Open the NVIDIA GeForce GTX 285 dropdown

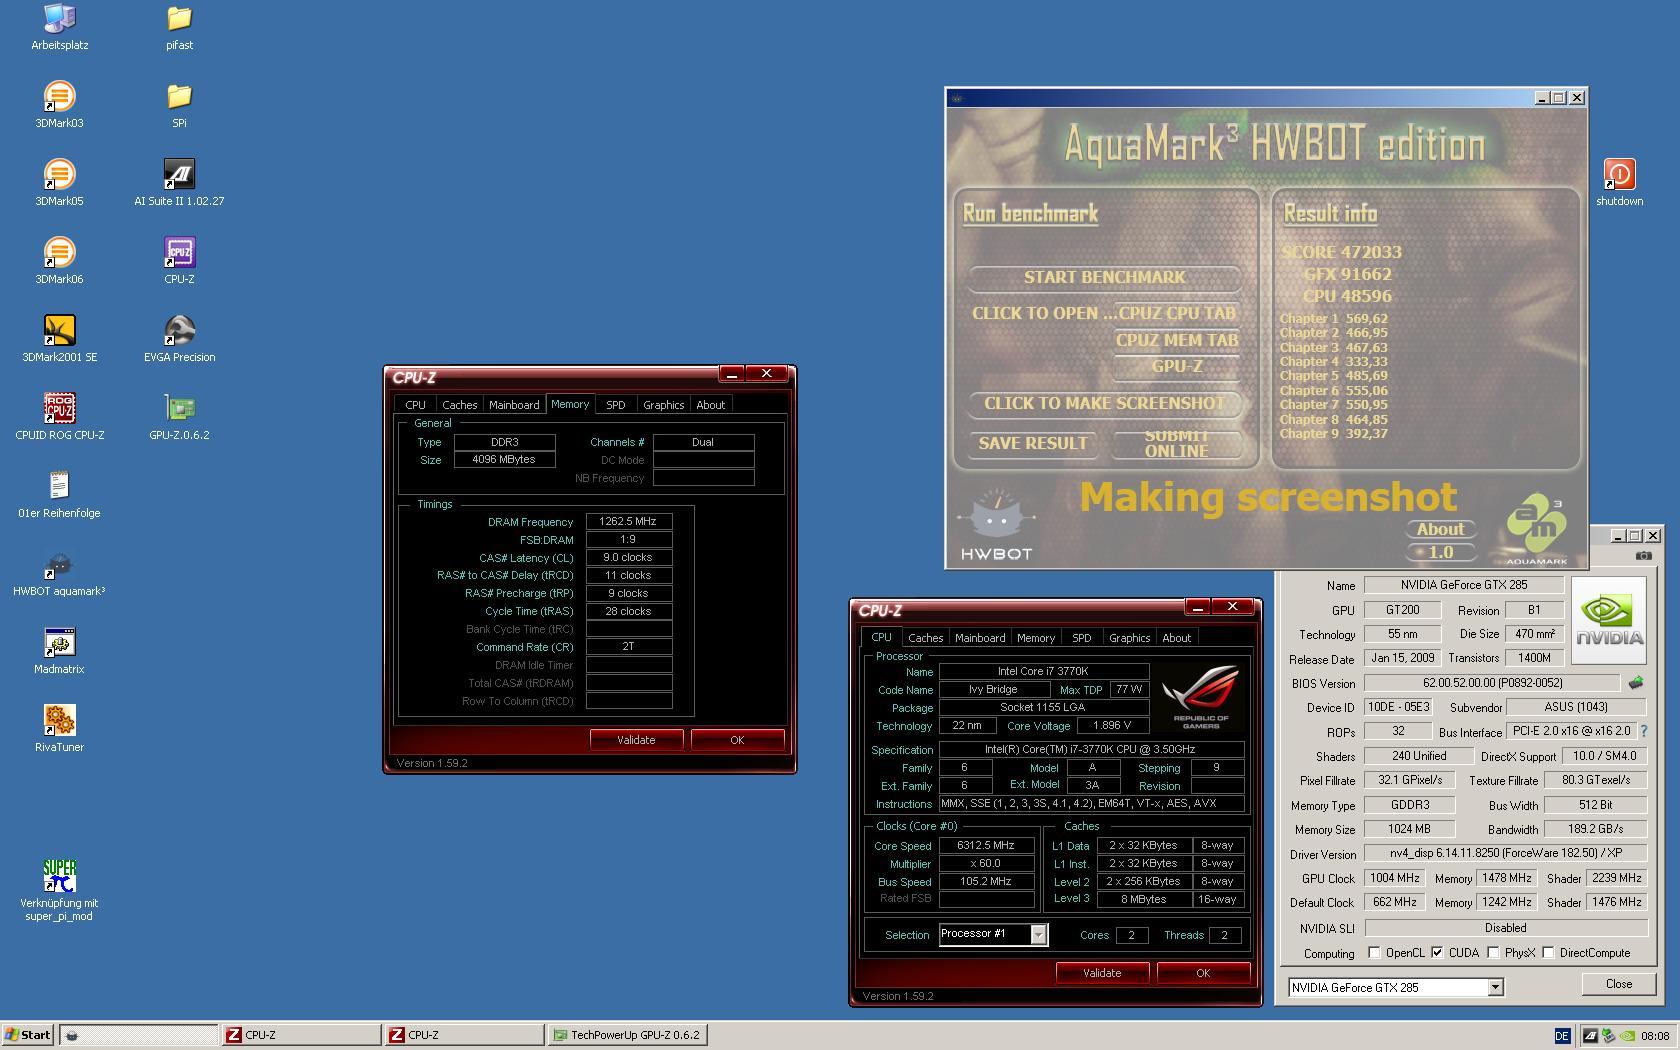(x=1495, y=987)
